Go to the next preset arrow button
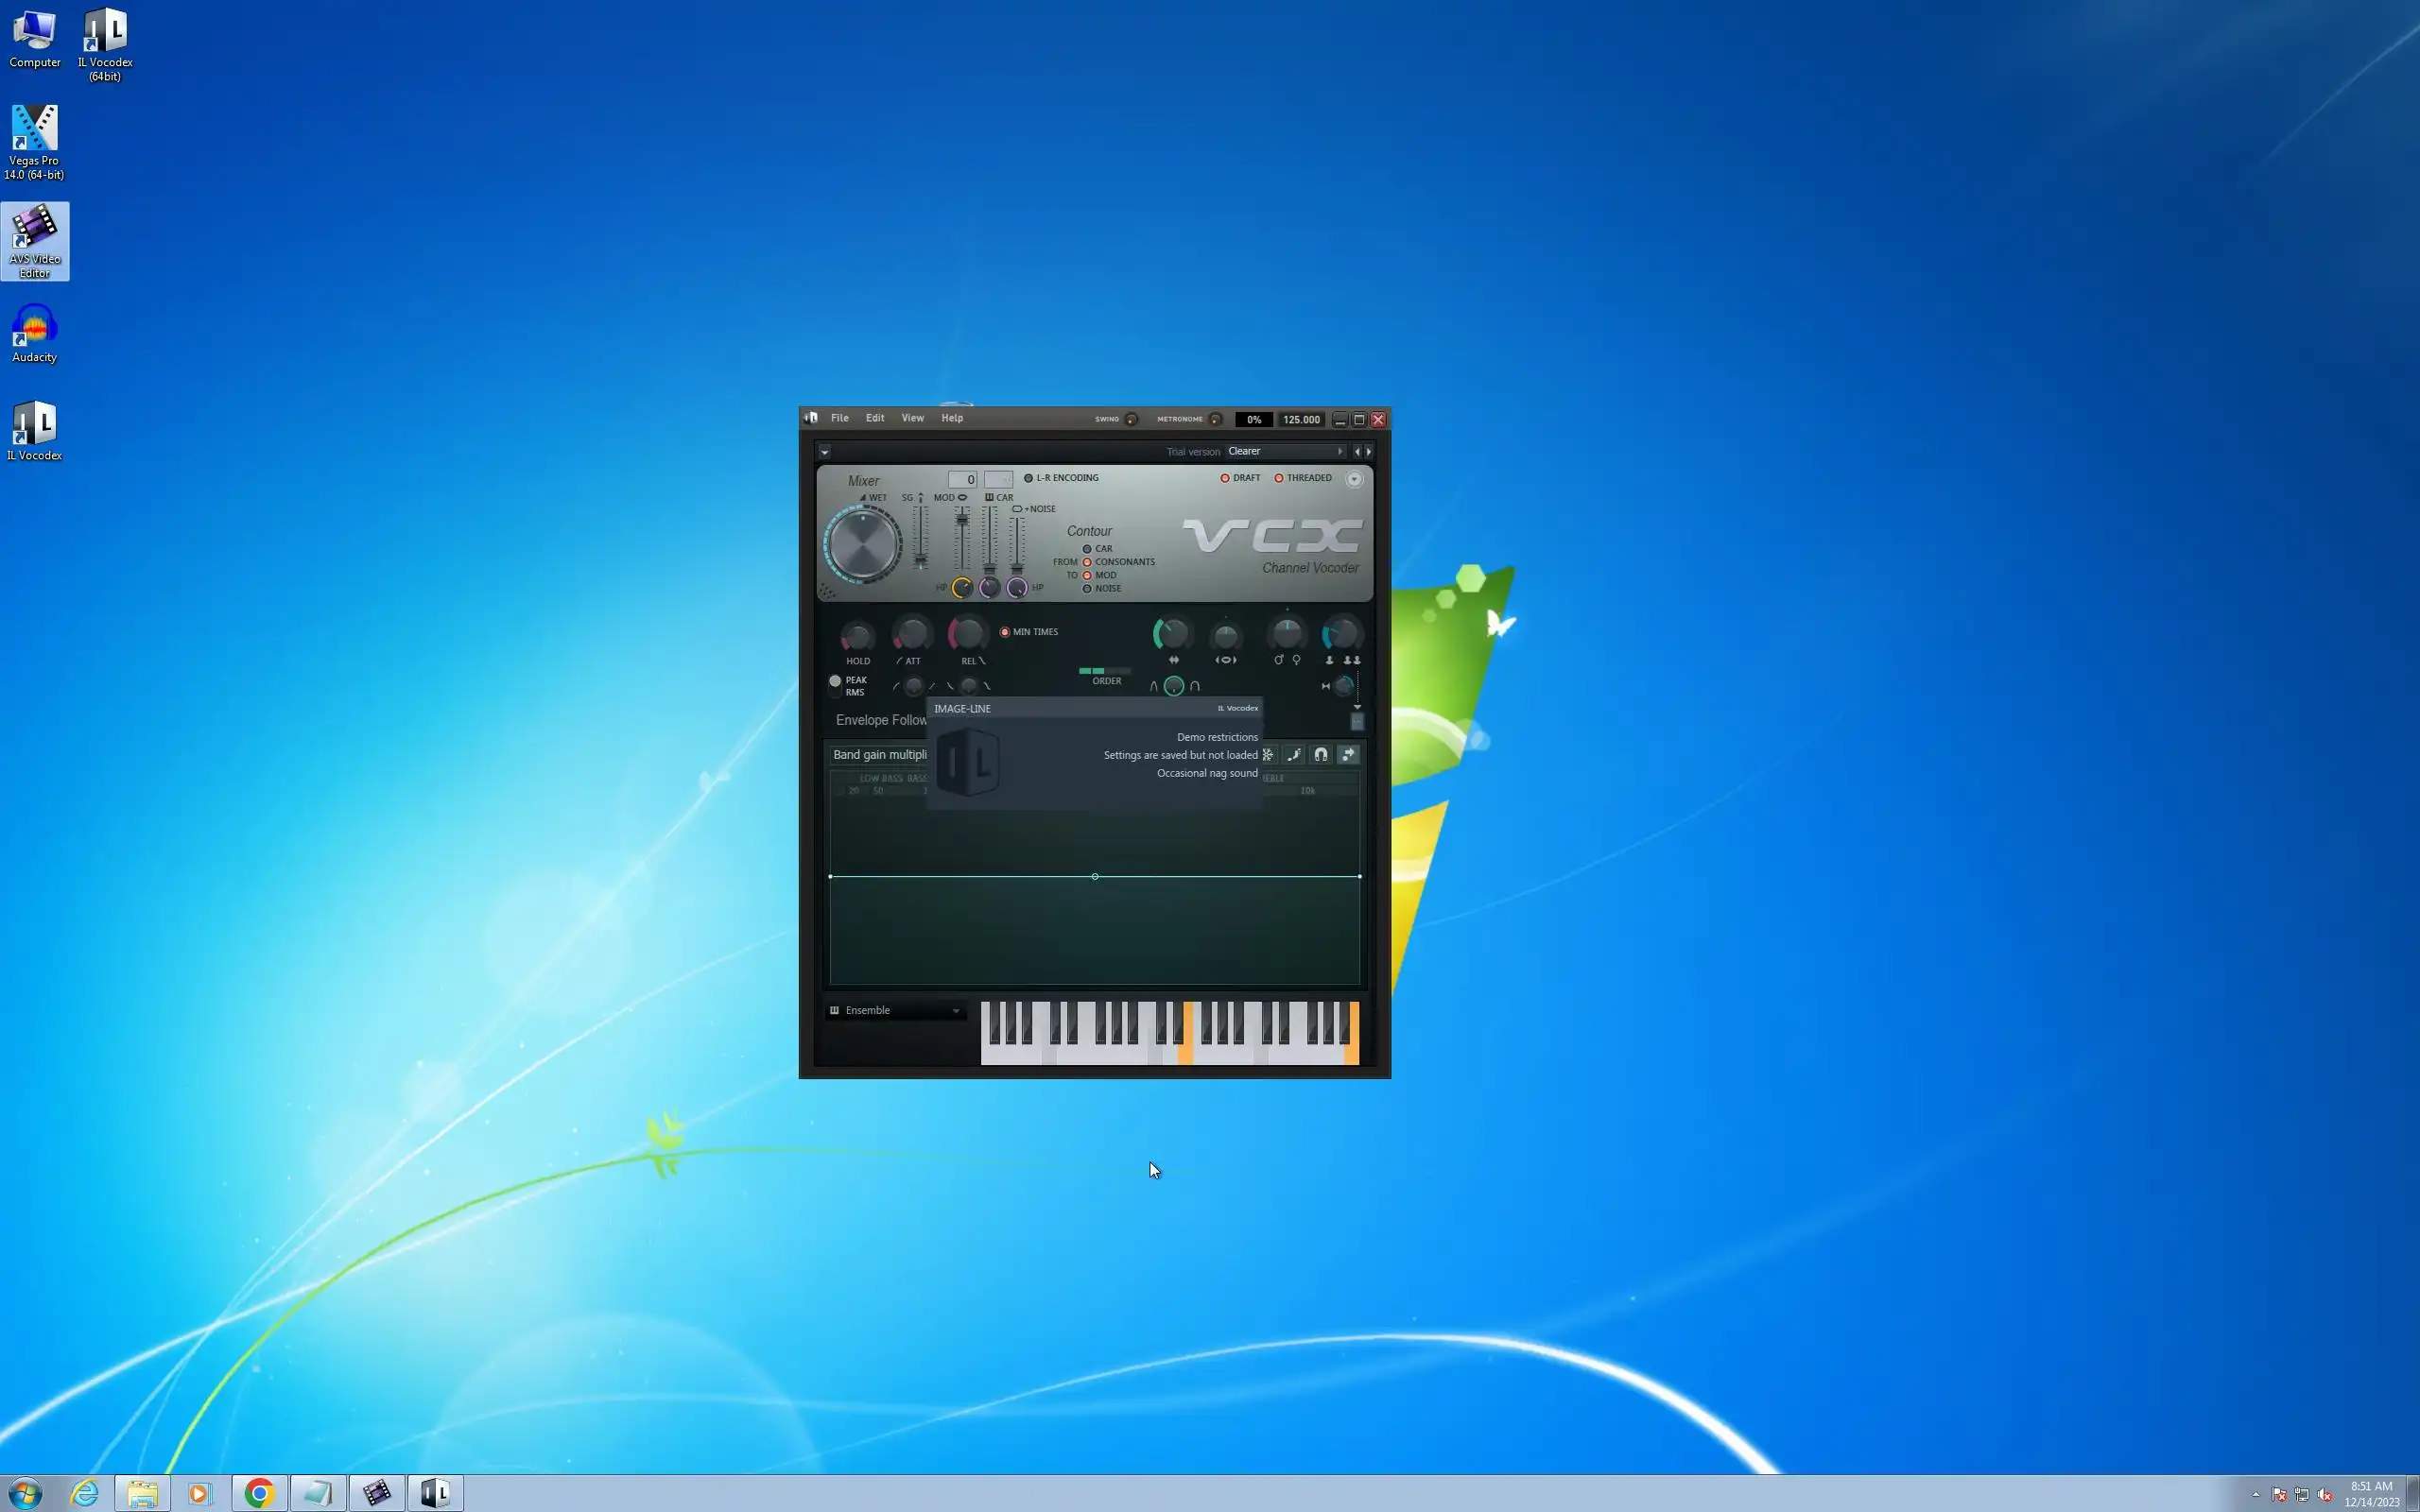The width and height of the screenshot is (2420, 1512). point(1369,452)
